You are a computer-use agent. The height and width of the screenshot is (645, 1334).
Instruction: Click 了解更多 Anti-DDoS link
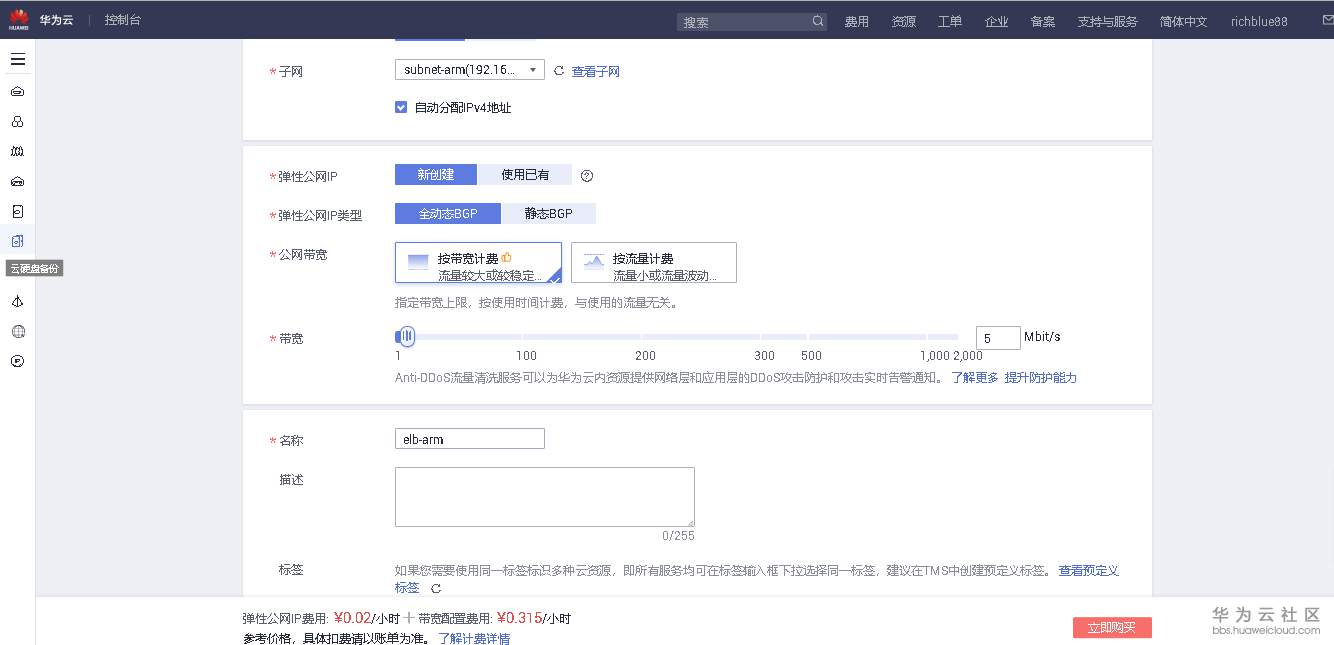pos(975,378)
